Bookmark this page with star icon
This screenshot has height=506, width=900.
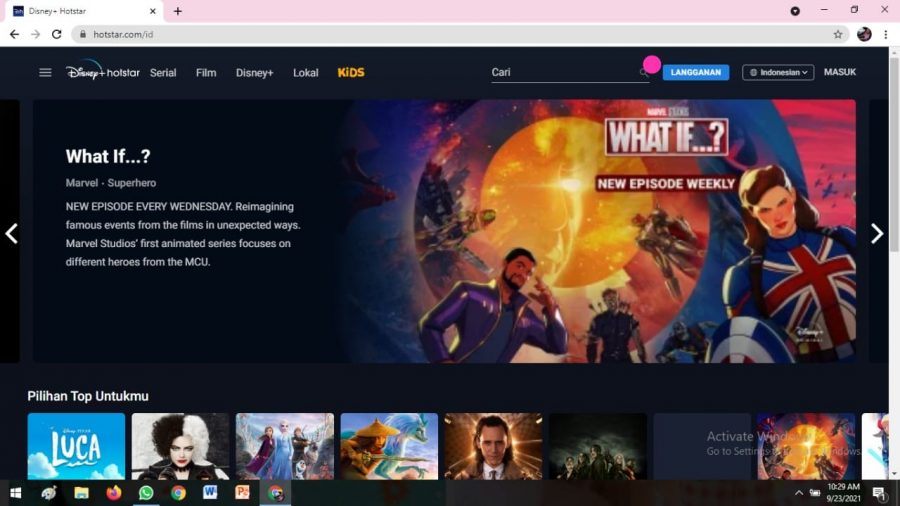838,34
